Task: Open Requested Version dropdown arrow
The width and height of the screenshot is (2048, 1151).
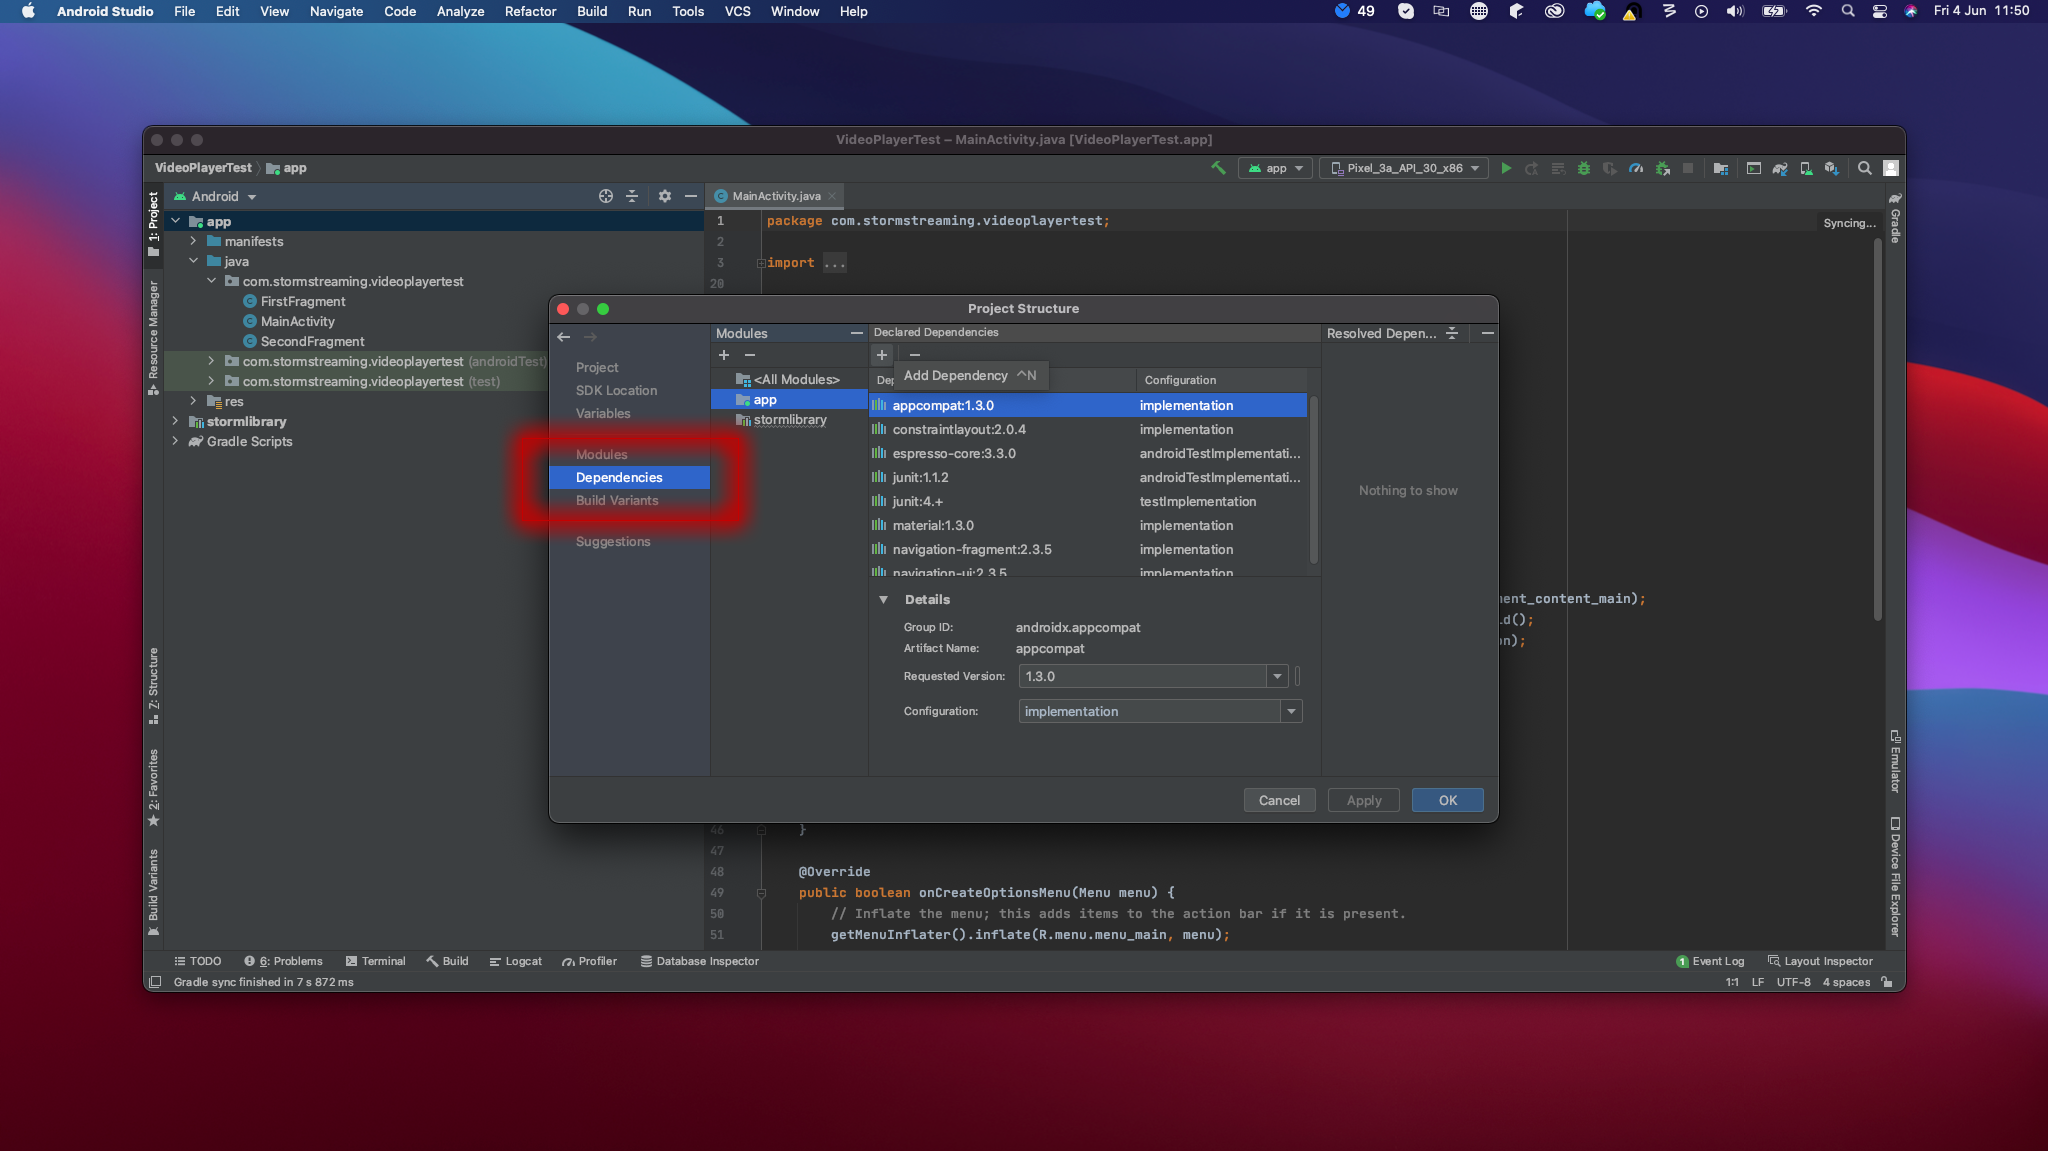Action: pos(1277,677)
